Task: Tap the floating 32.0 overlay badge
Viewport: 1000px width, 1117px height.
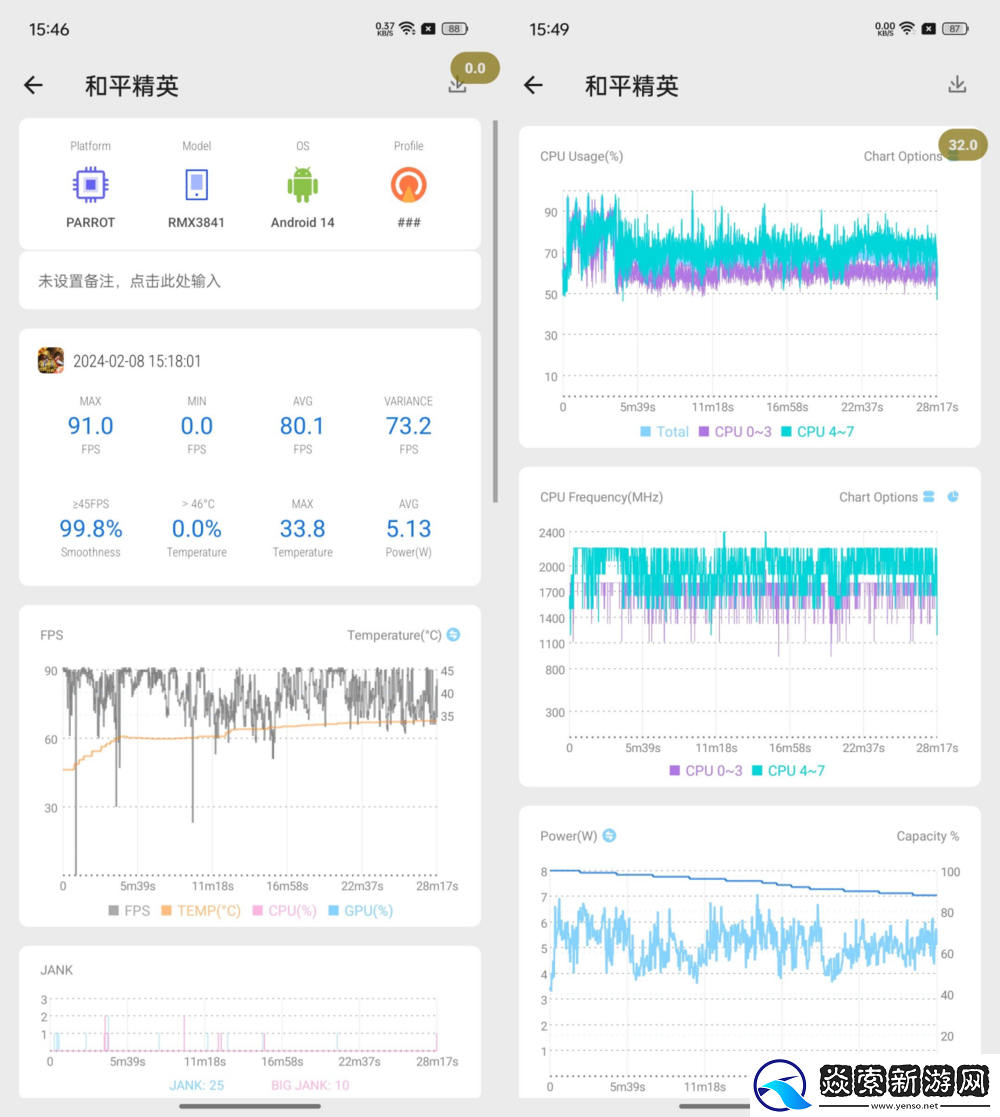Action: tap(961, 144)
